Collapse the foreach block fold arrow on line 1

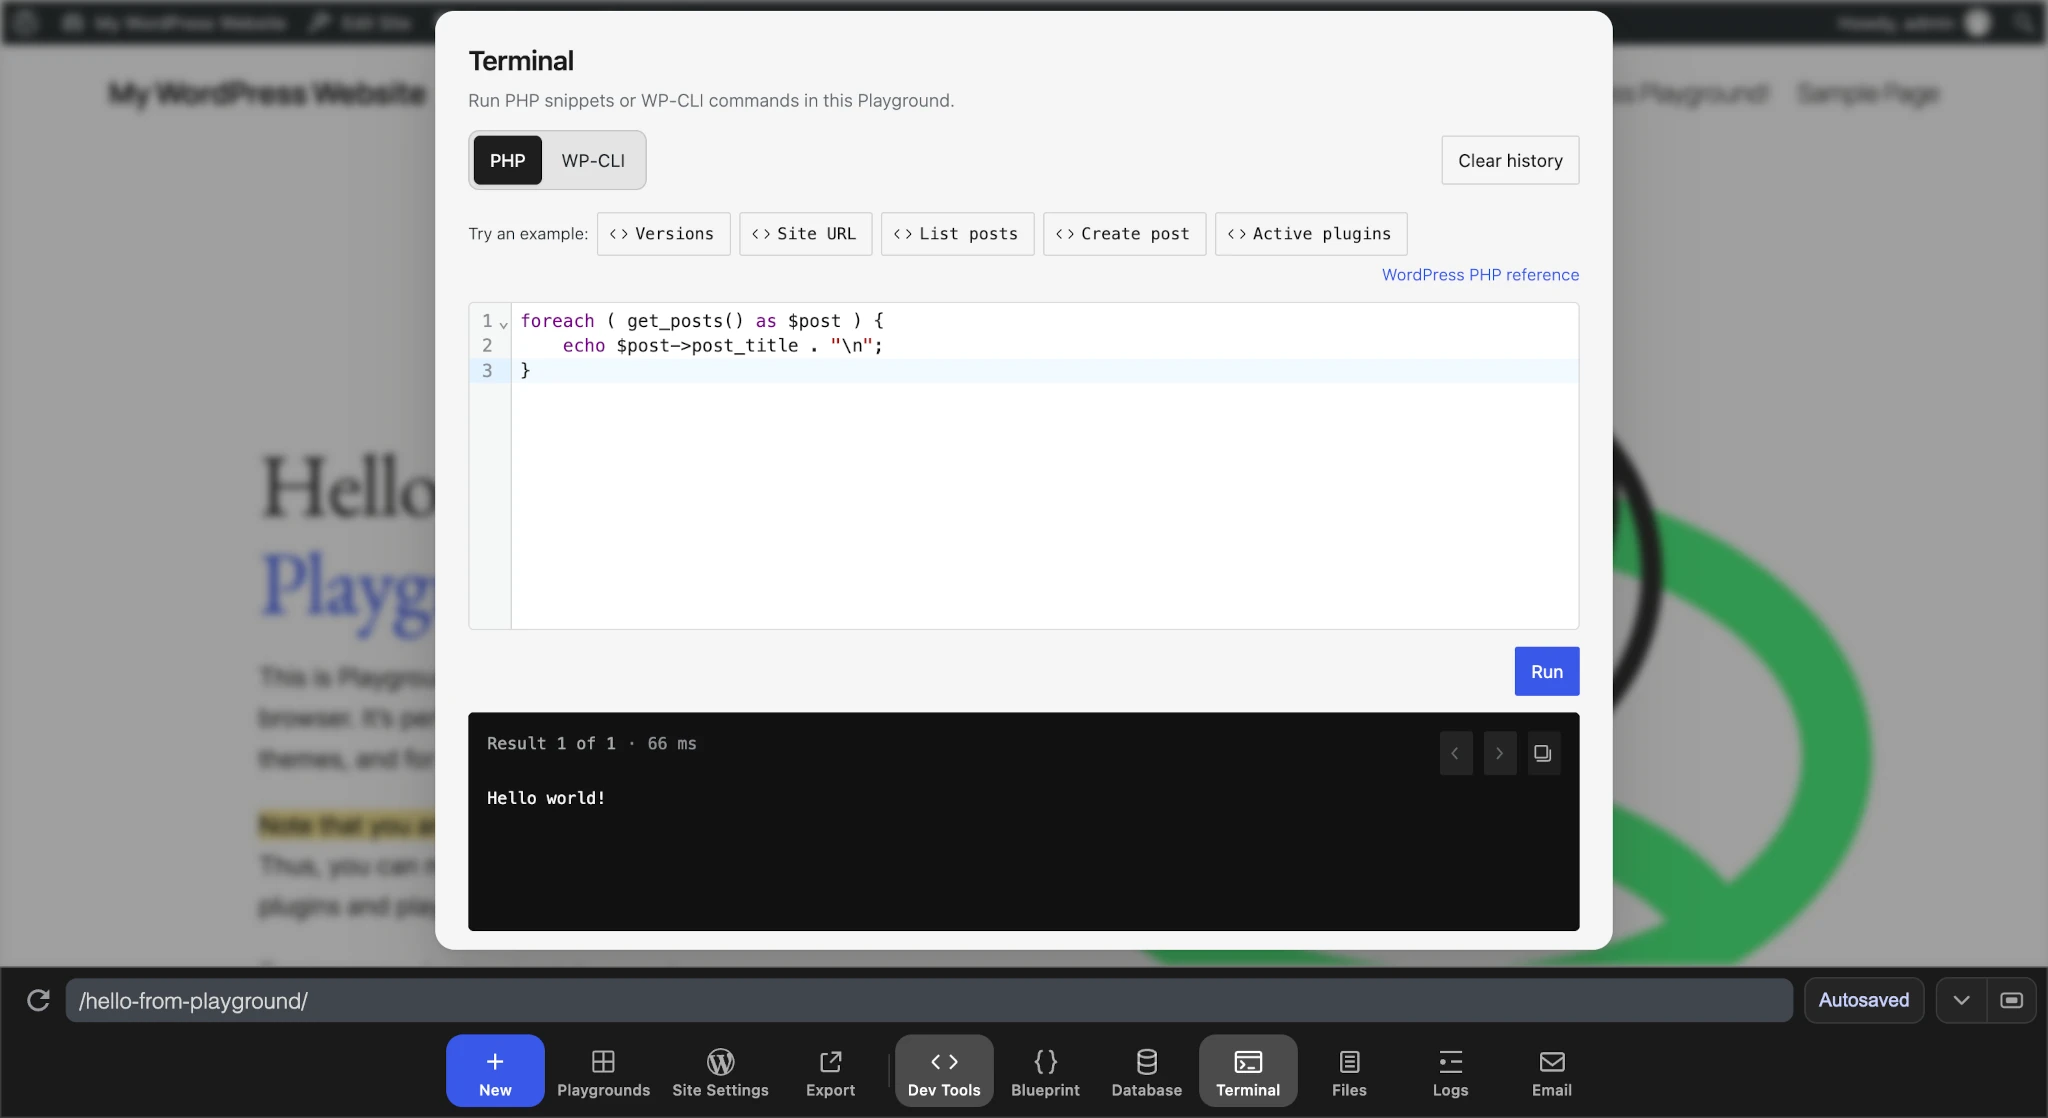[x=503, y=324]
